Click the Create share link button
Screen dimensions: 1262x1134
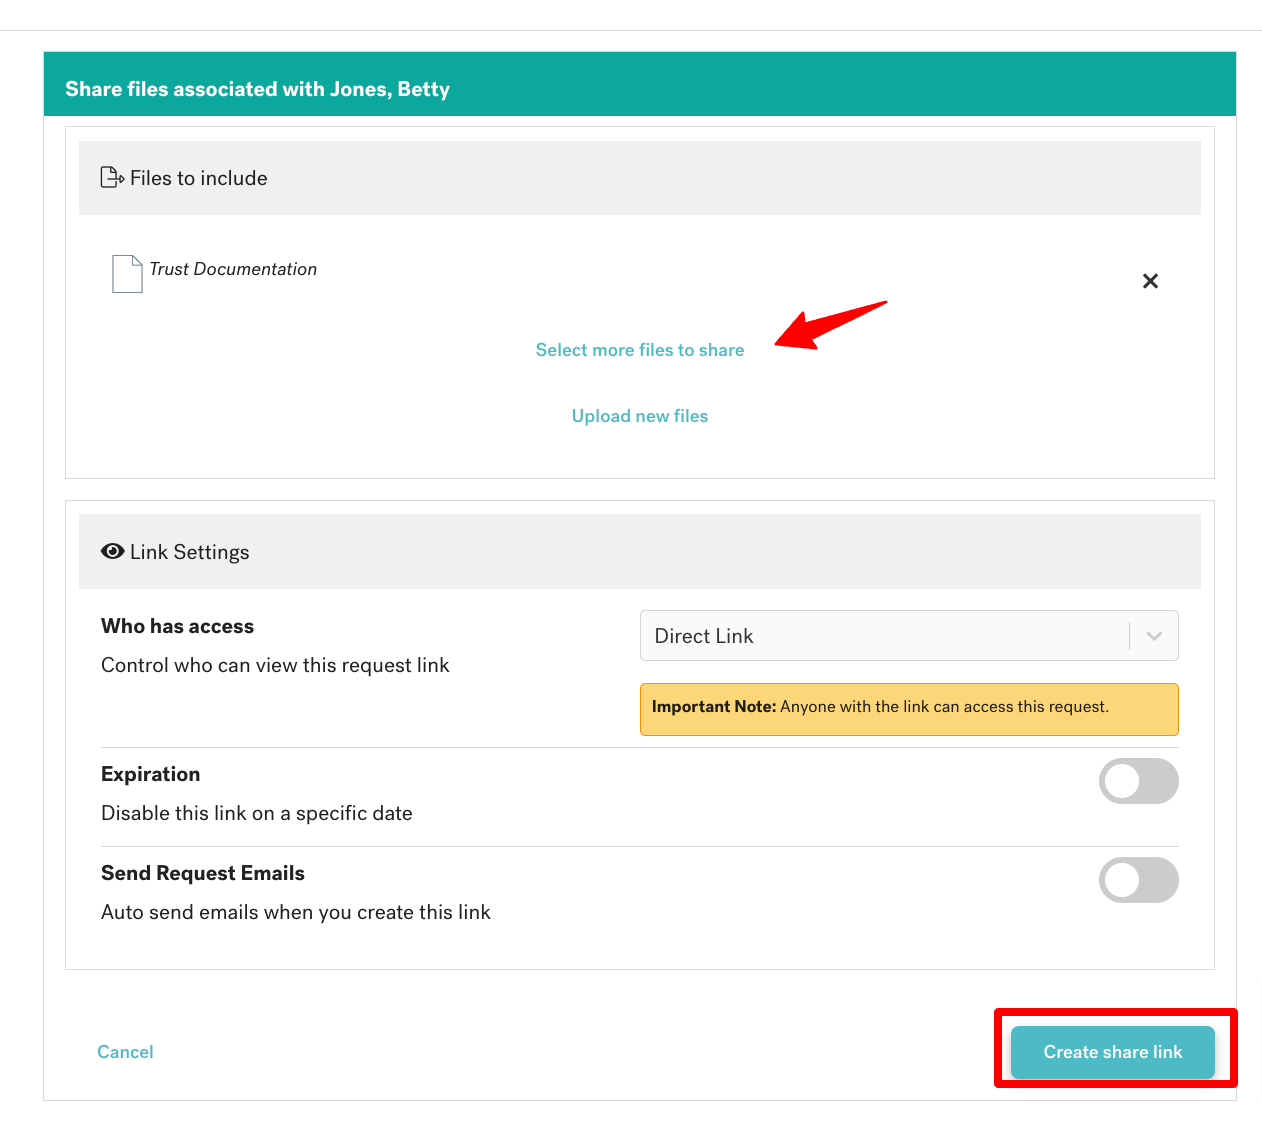pyautogui.click(x=1113, y=1052)
